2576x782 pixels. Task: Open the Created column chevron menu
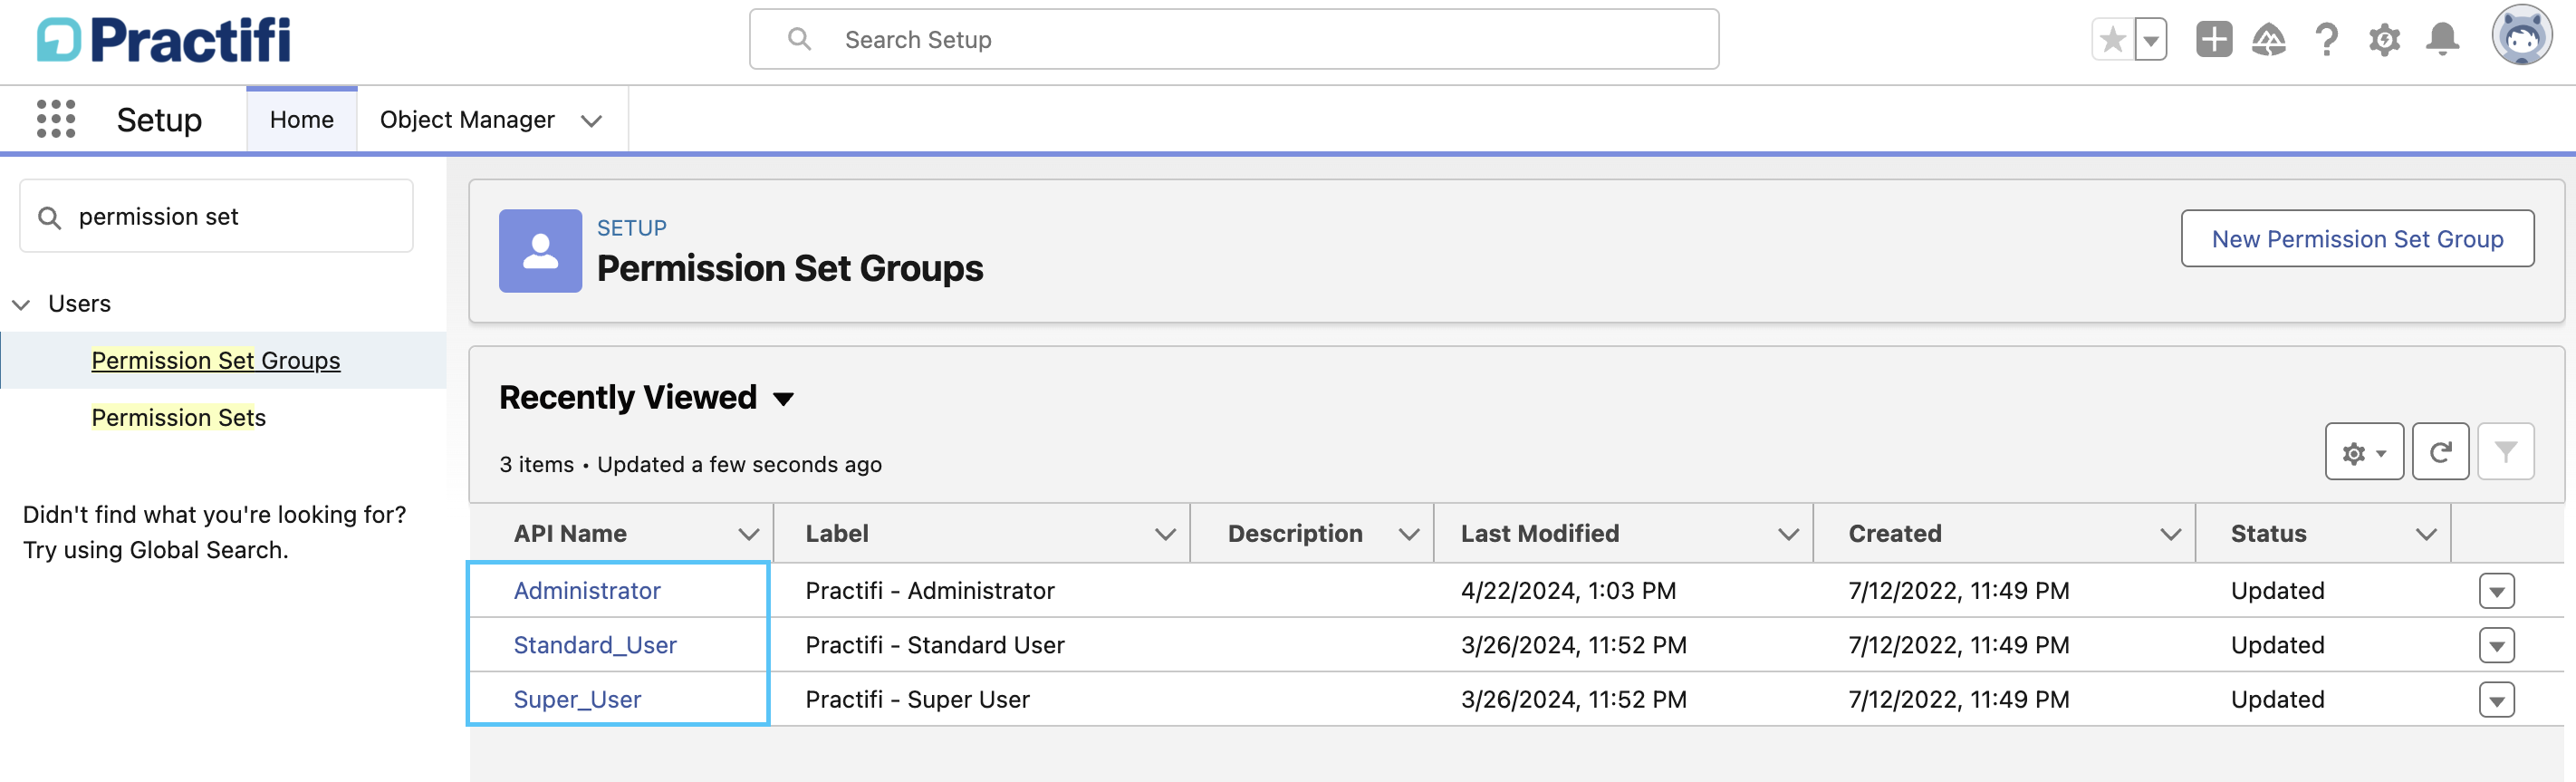[x=2170, y=534]
